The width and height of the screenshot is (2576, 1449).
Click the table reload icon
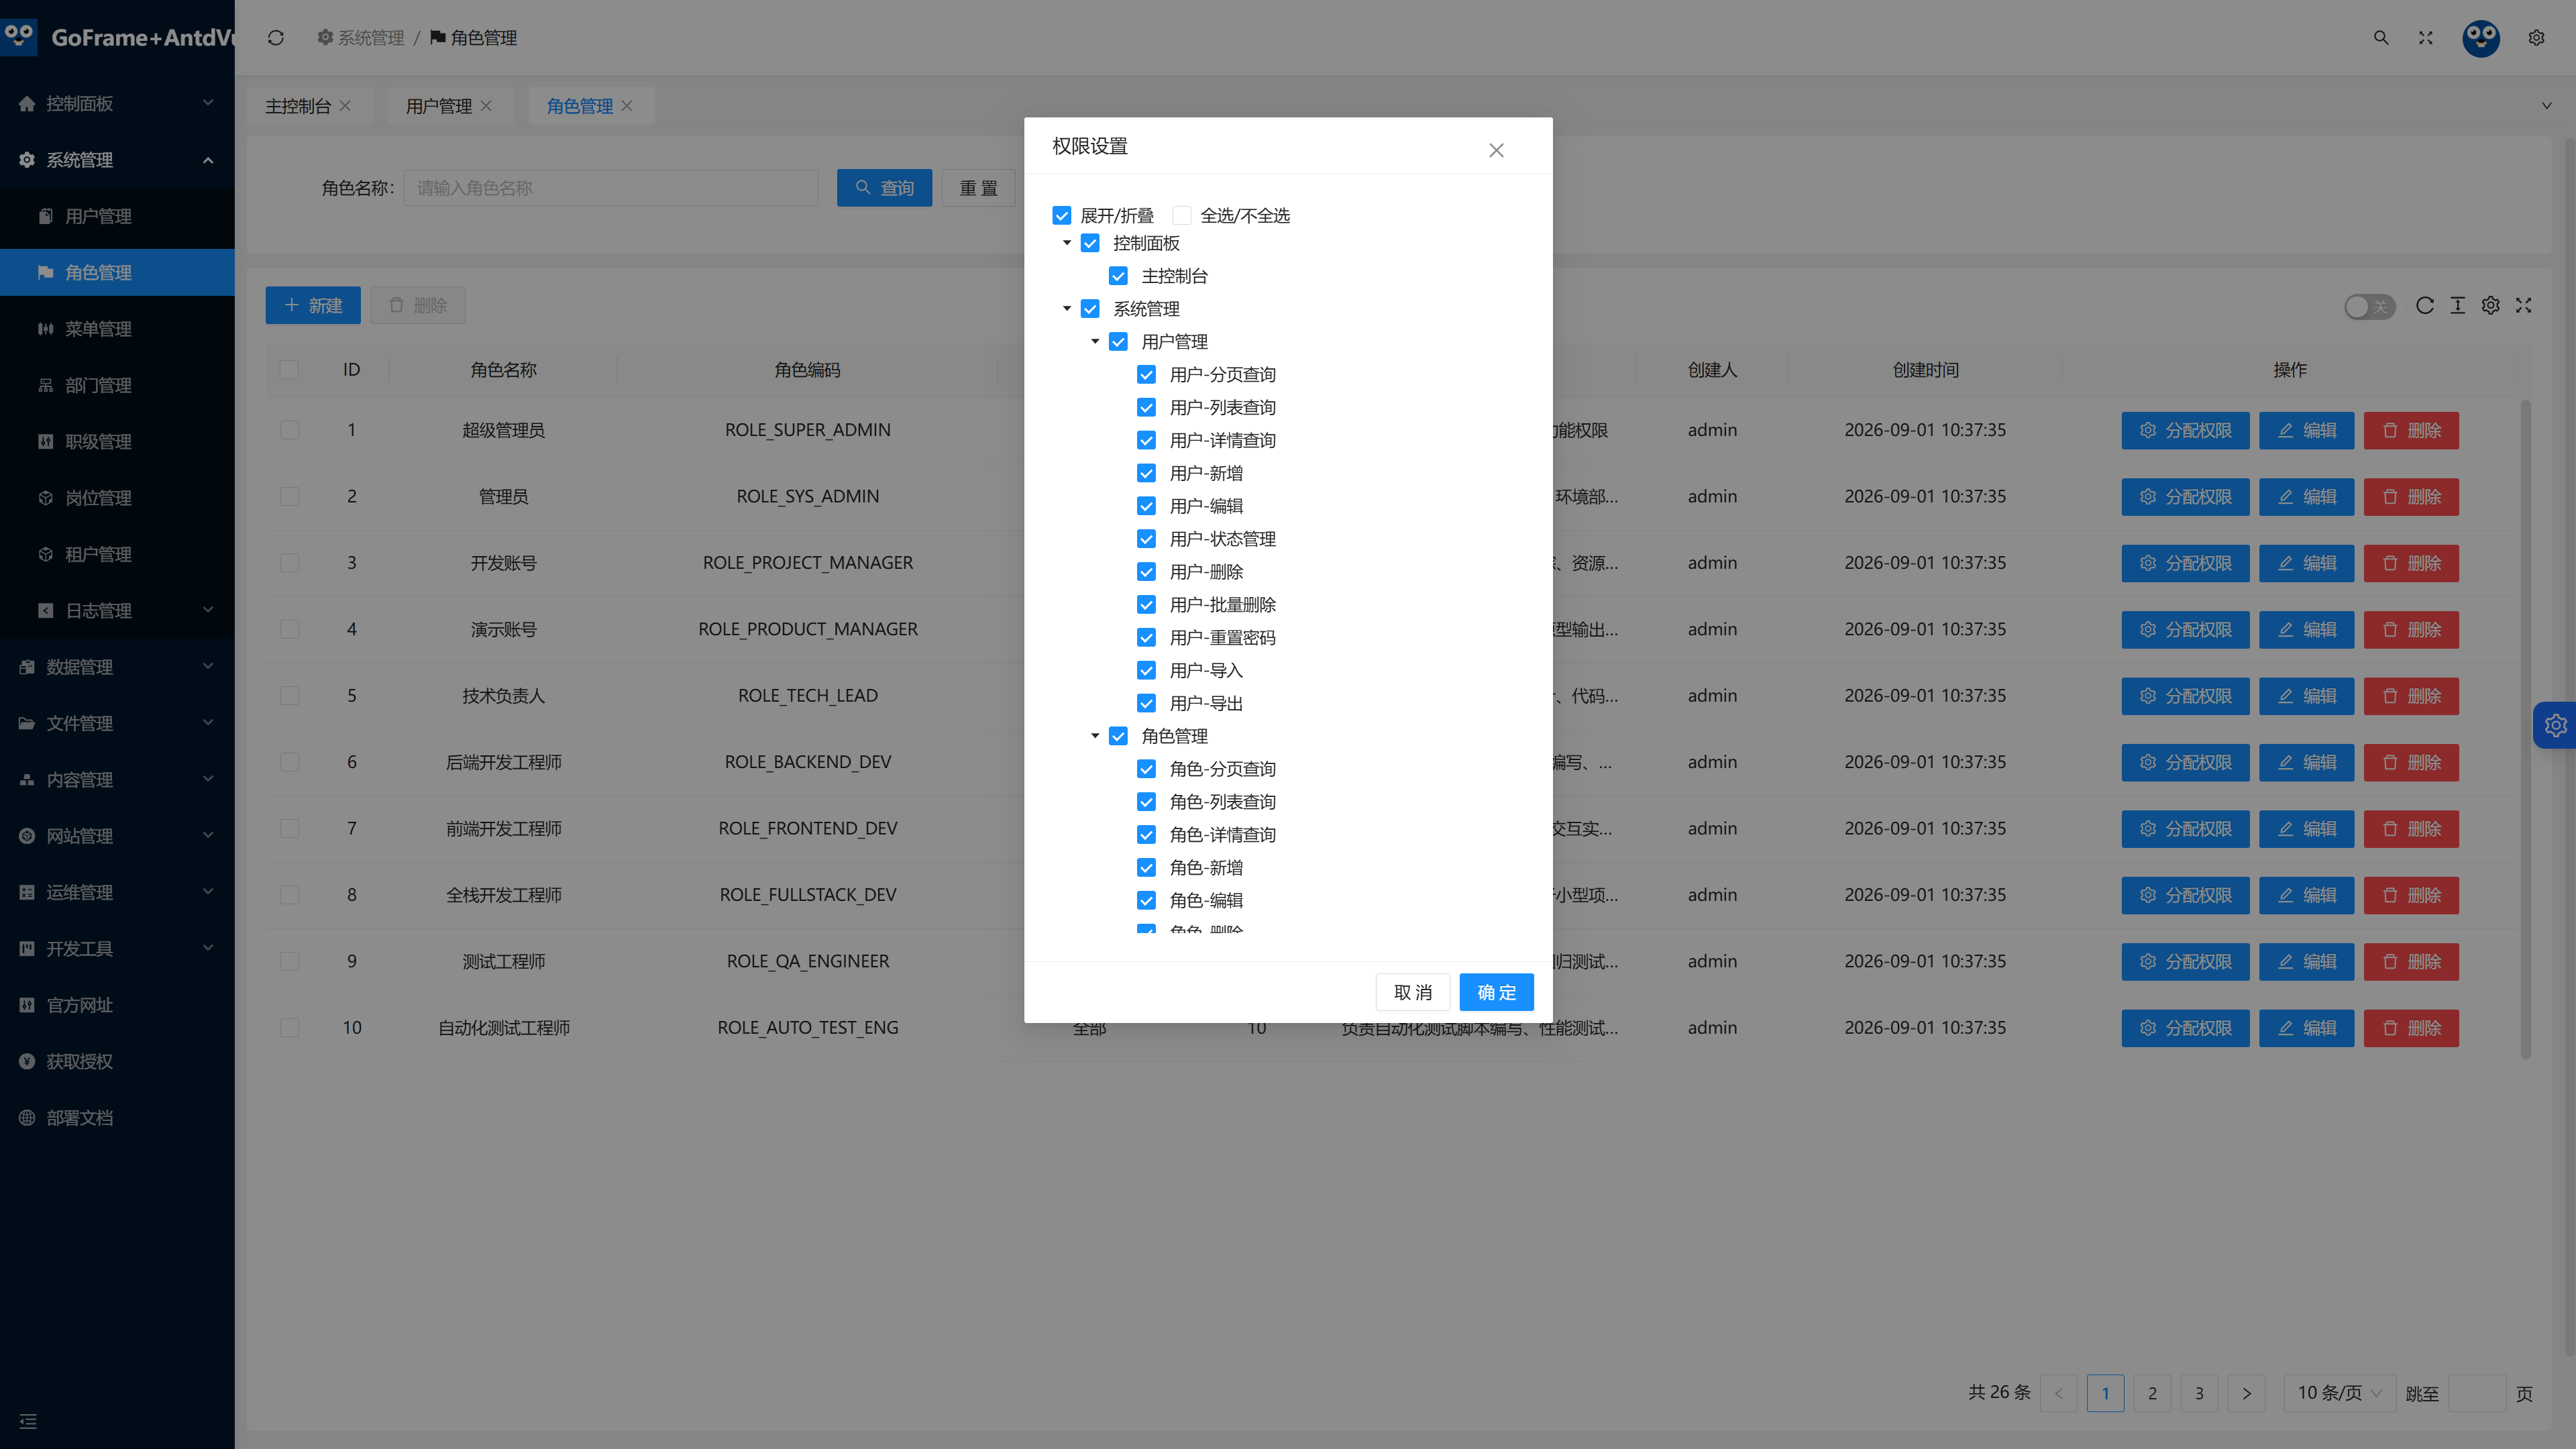pos(2425,305)
